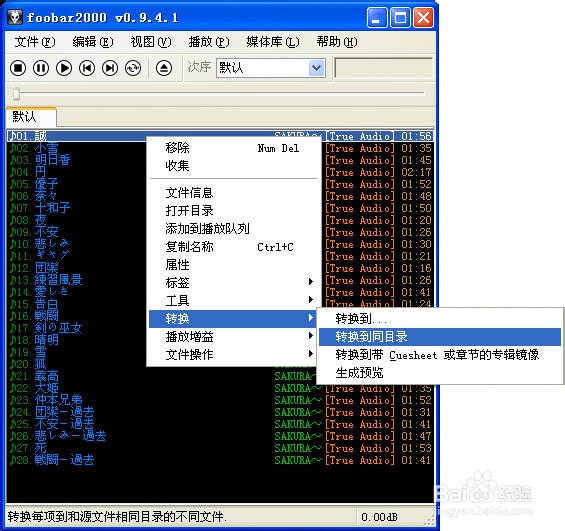Close the foobar2000 window
This screenshot has height=531, width=565.
coord(423,17)
